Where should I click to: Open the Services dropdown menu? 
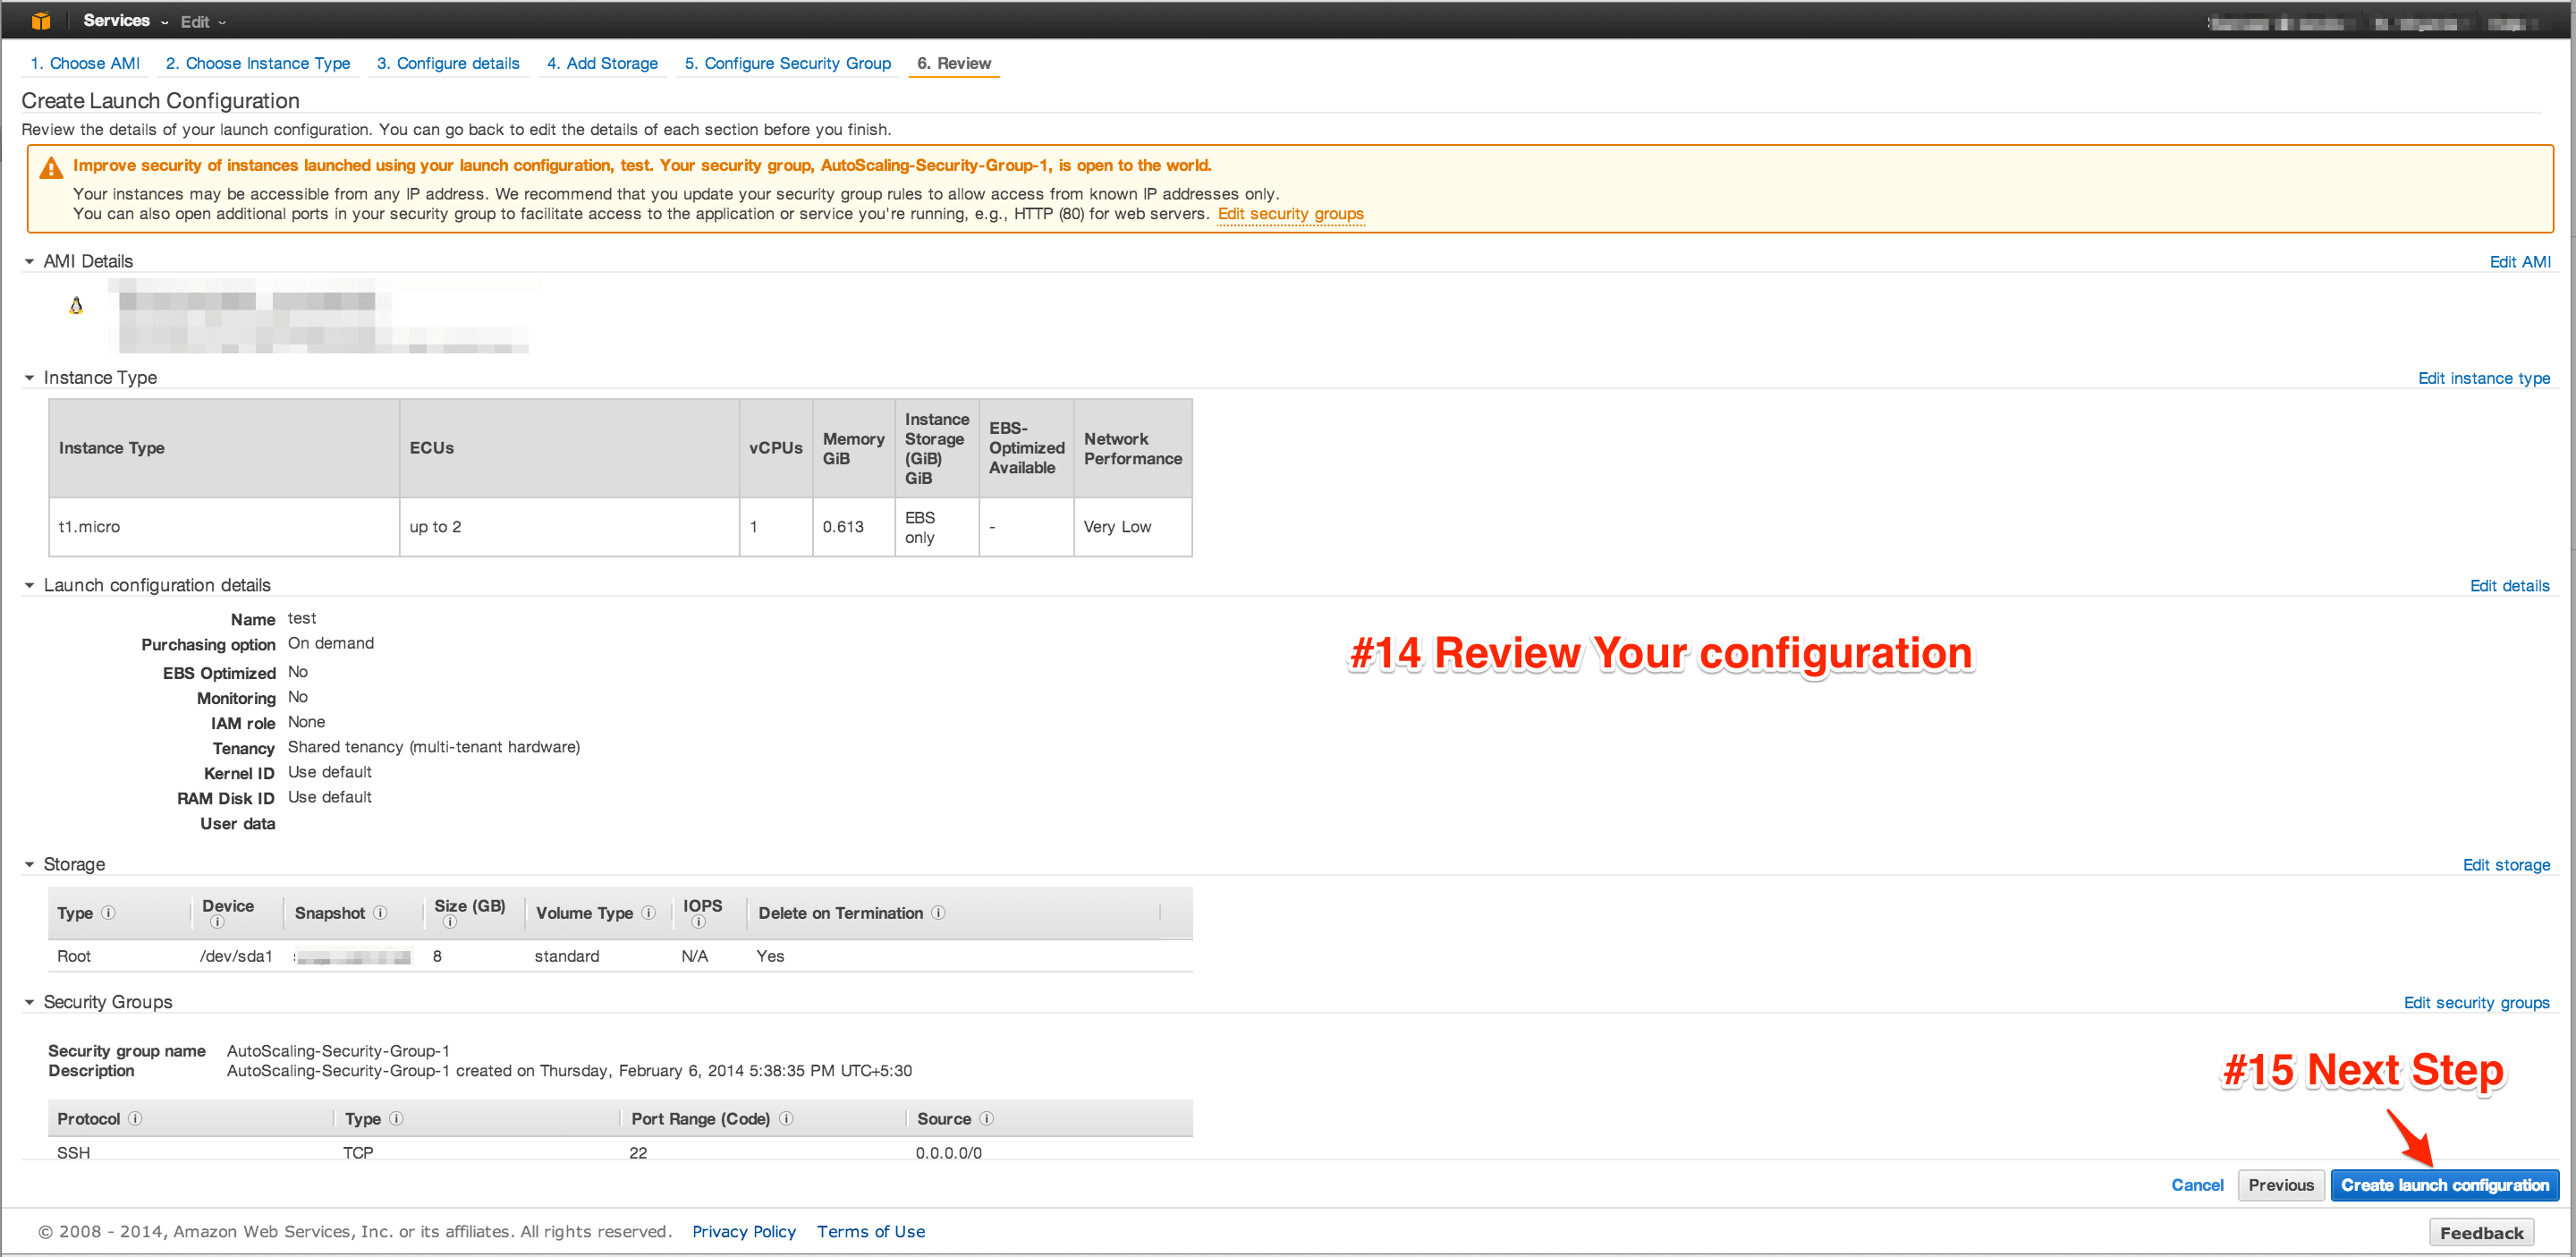click(x=125, y=21)
